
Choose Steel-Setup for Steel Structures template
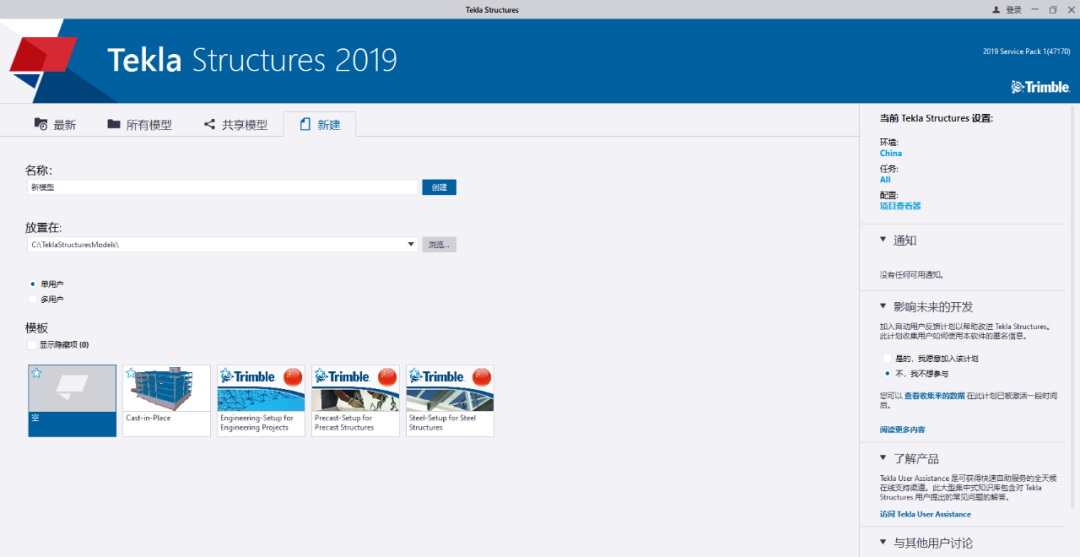(x=450, y=401)
